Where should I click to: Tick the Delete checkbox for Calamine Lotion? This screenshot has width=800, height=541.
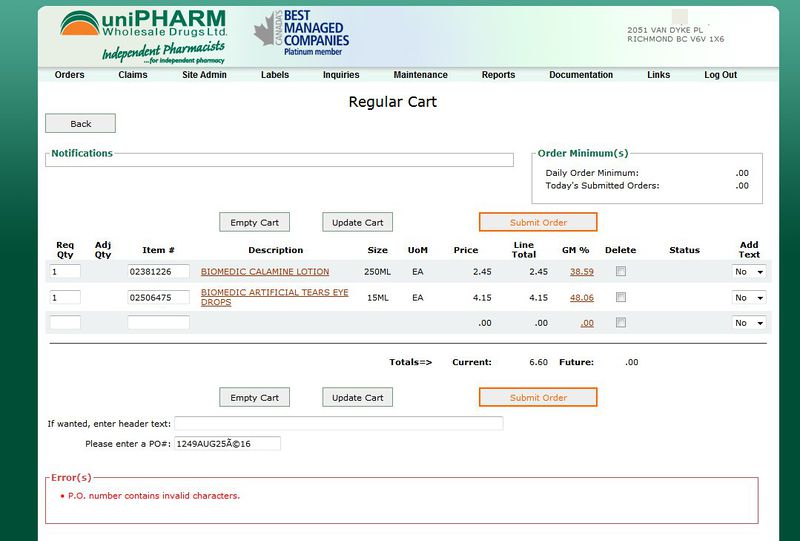click(x=621, y=271)
